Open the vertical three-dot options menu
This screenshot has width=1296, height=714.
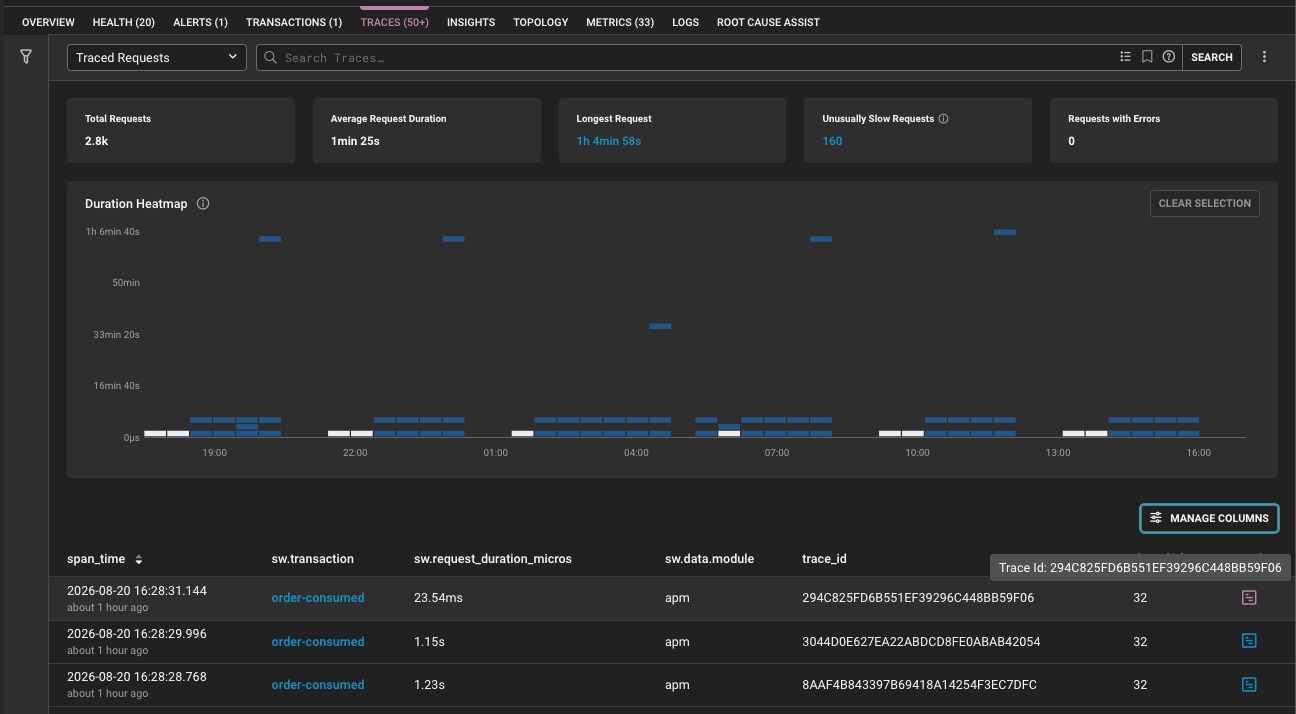[x=1264, y=57]
